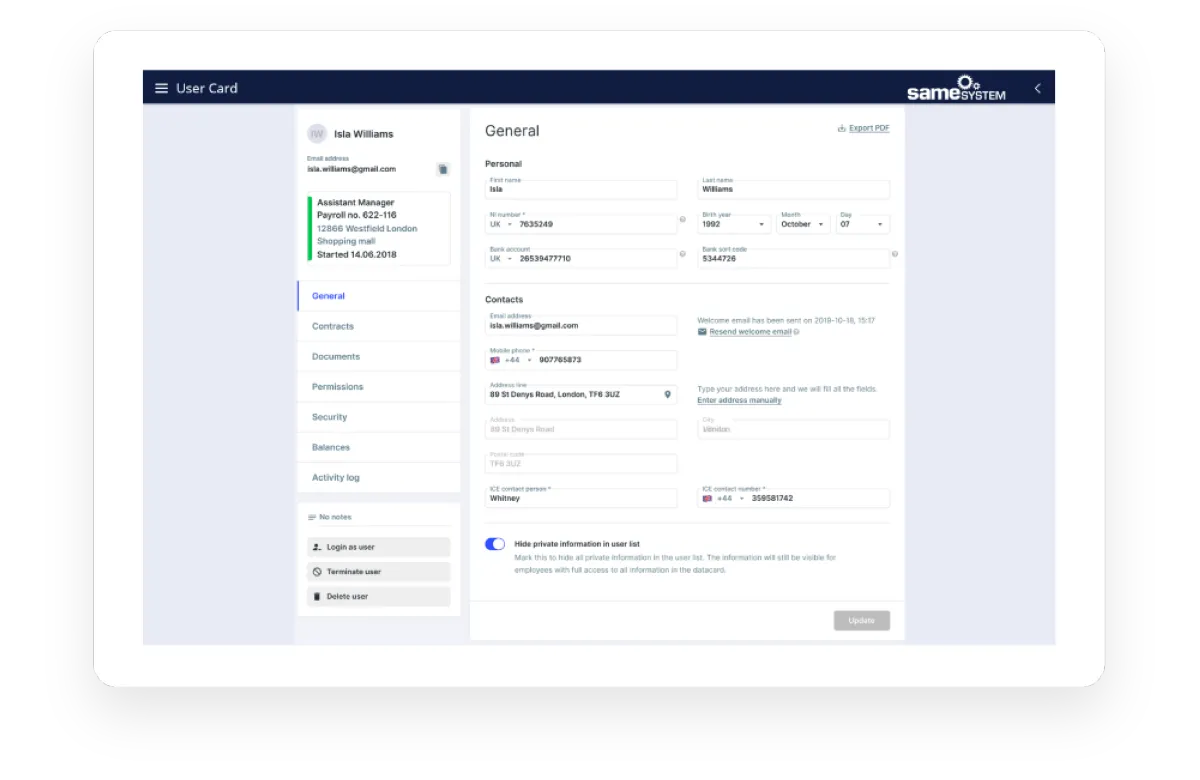Click Resend welcome email link

pos(750,331)
